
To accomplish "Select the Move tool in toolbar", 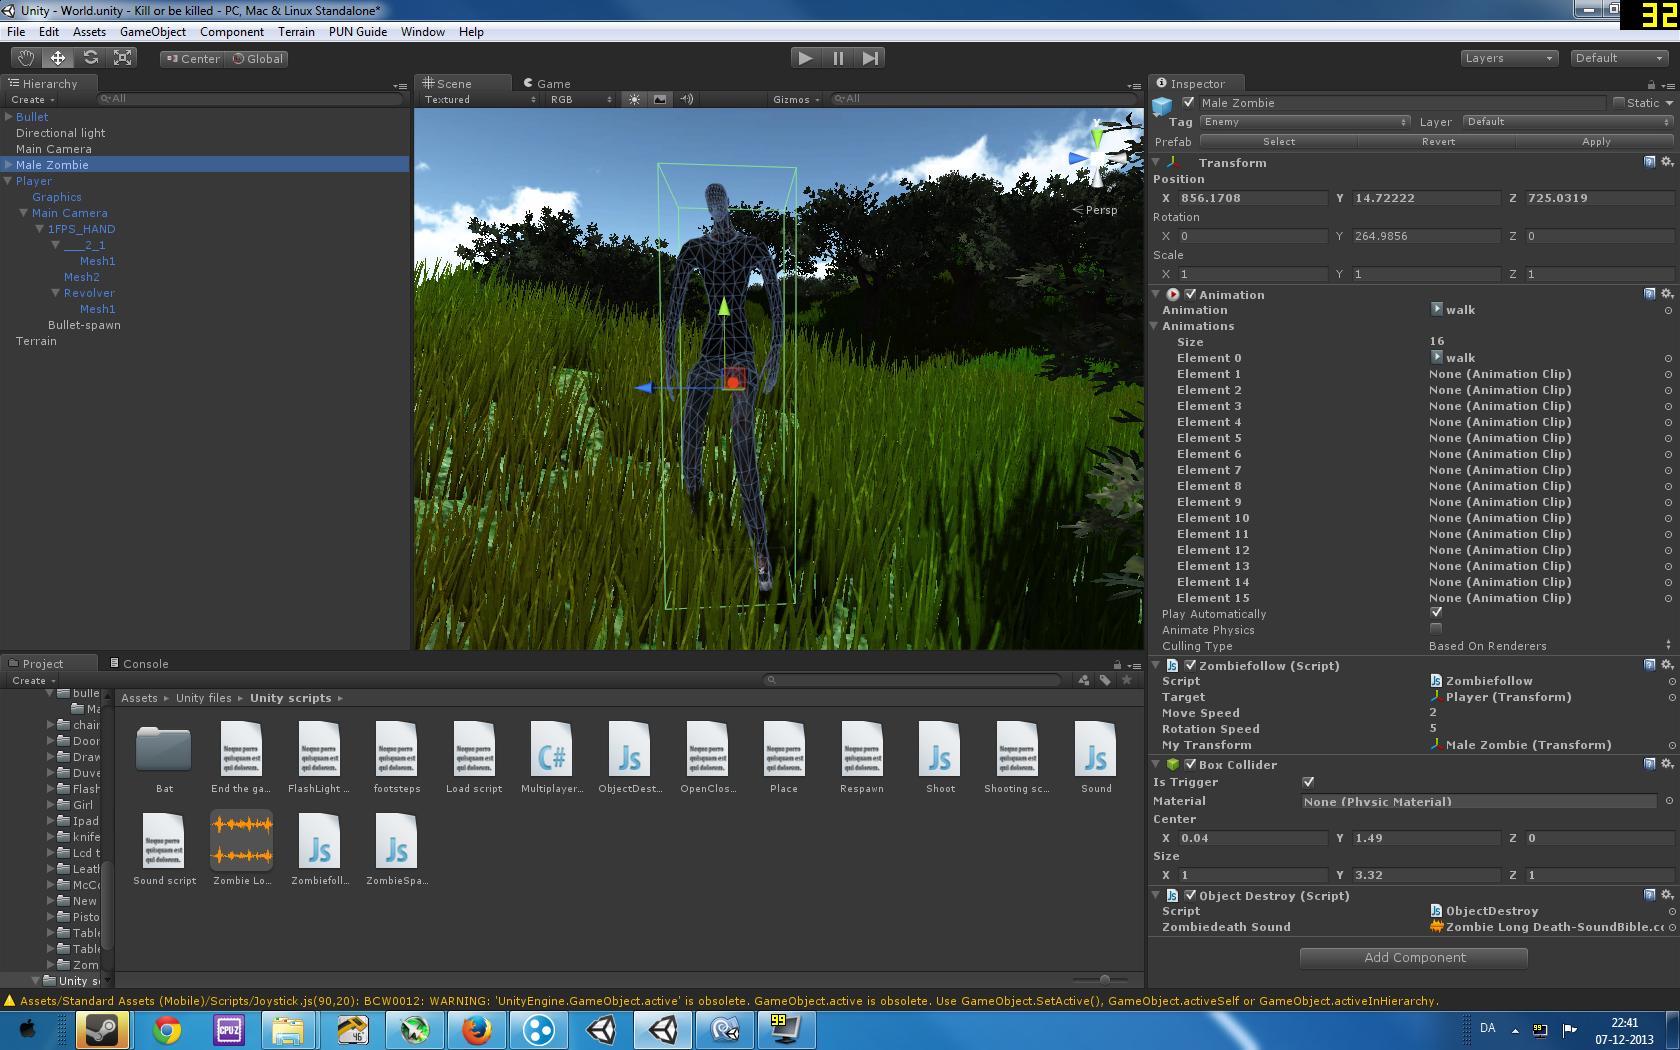I will pos(58,58).
